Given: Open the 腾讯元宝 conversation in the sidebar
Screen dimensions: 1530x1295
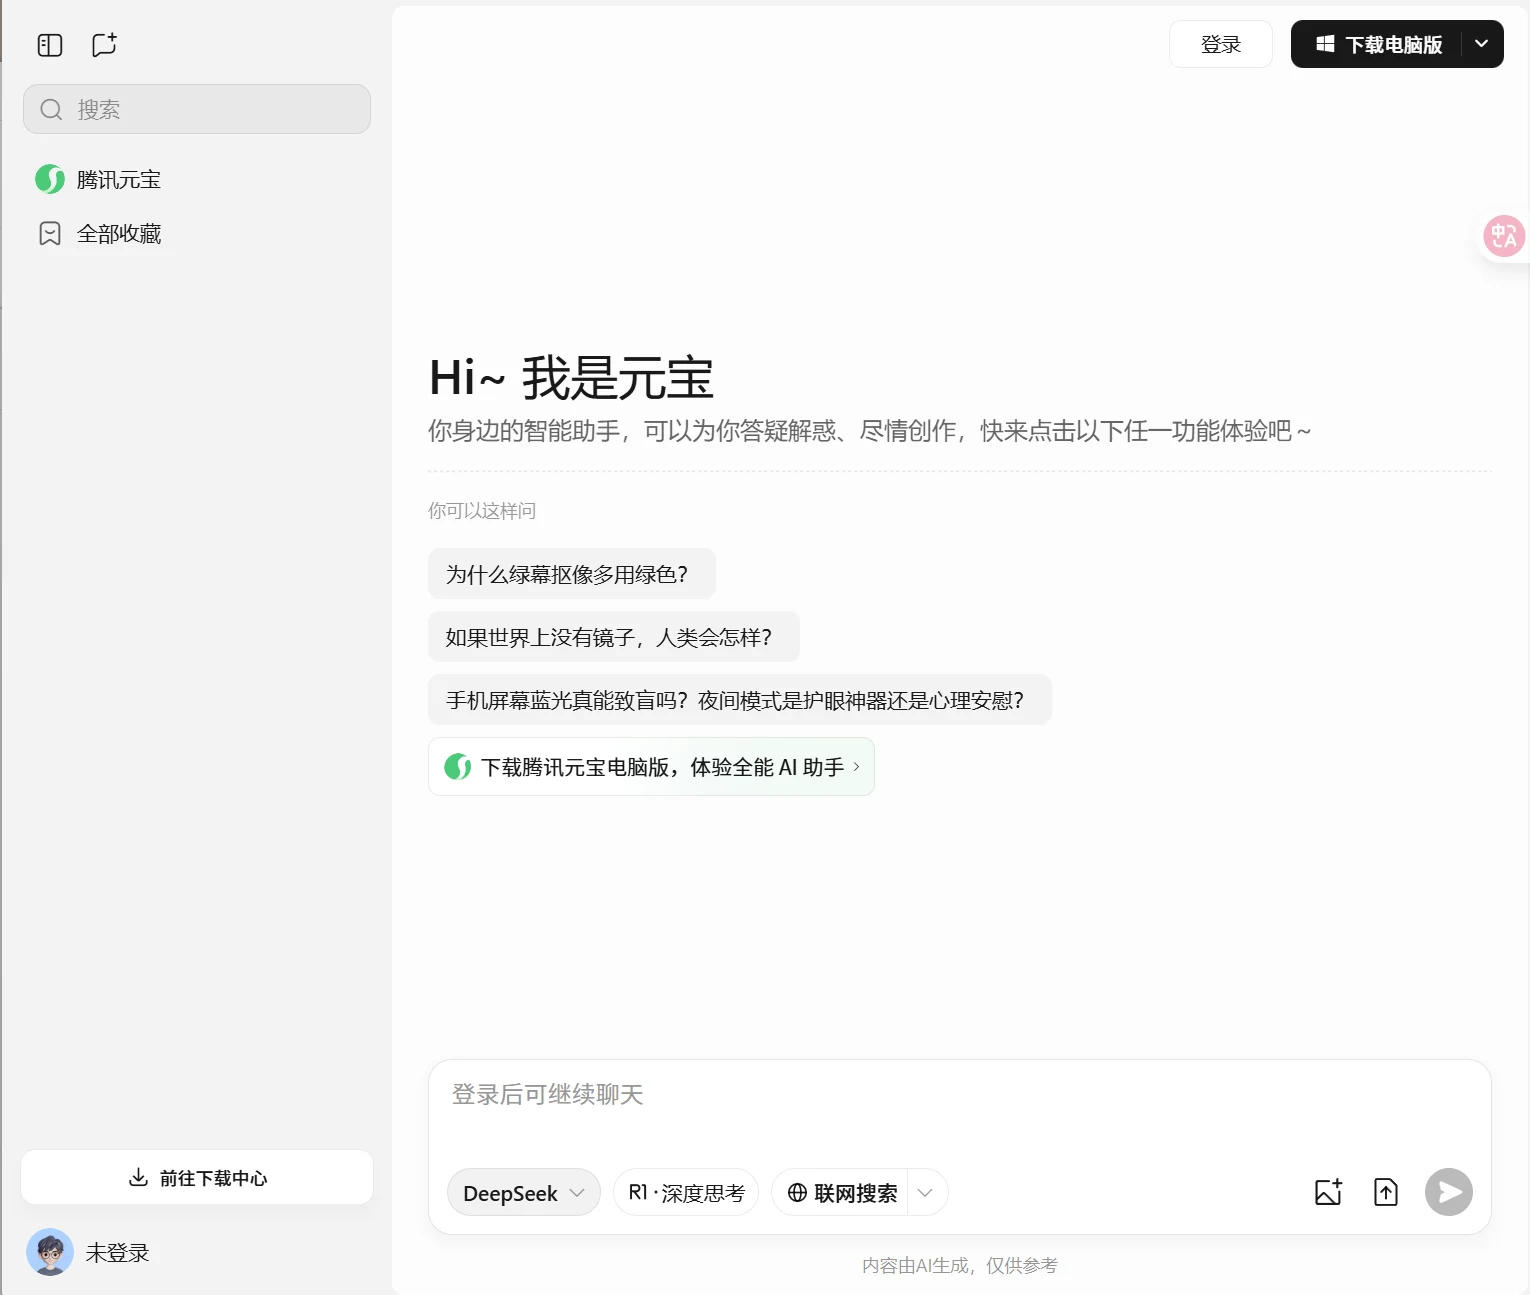Looking at the screenshot, I should click(197, 179).
